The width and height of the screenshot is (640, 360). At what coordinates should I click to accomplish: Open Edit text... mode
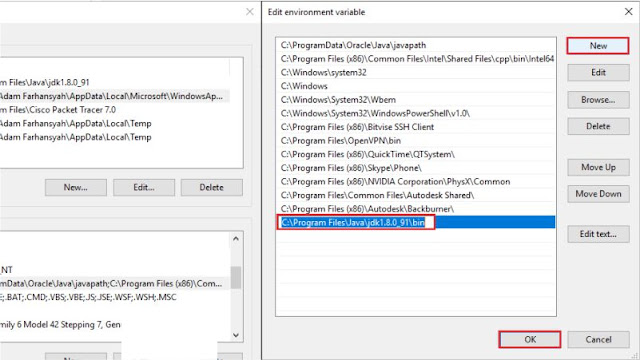pos(598,234)
